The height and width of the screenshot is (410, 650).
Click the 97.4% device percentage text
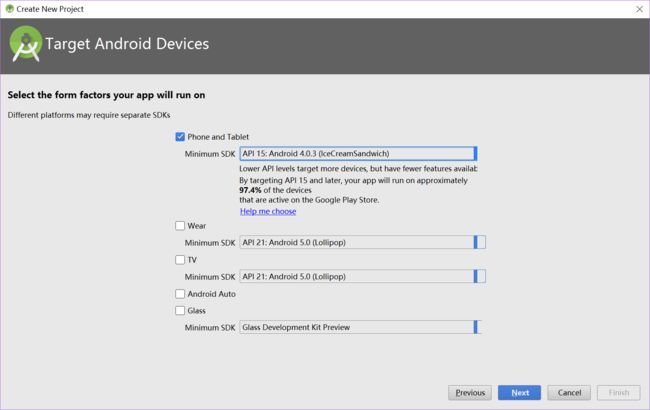[250, 190]
